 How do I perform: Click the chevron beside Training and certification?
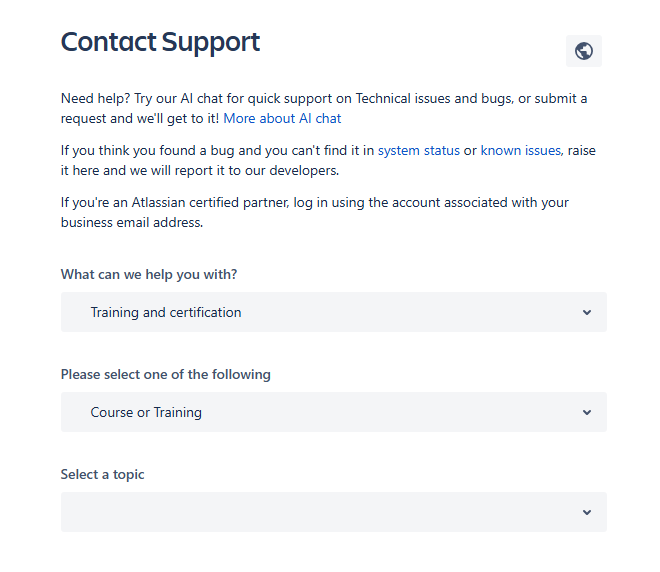[x=587, y=312]
